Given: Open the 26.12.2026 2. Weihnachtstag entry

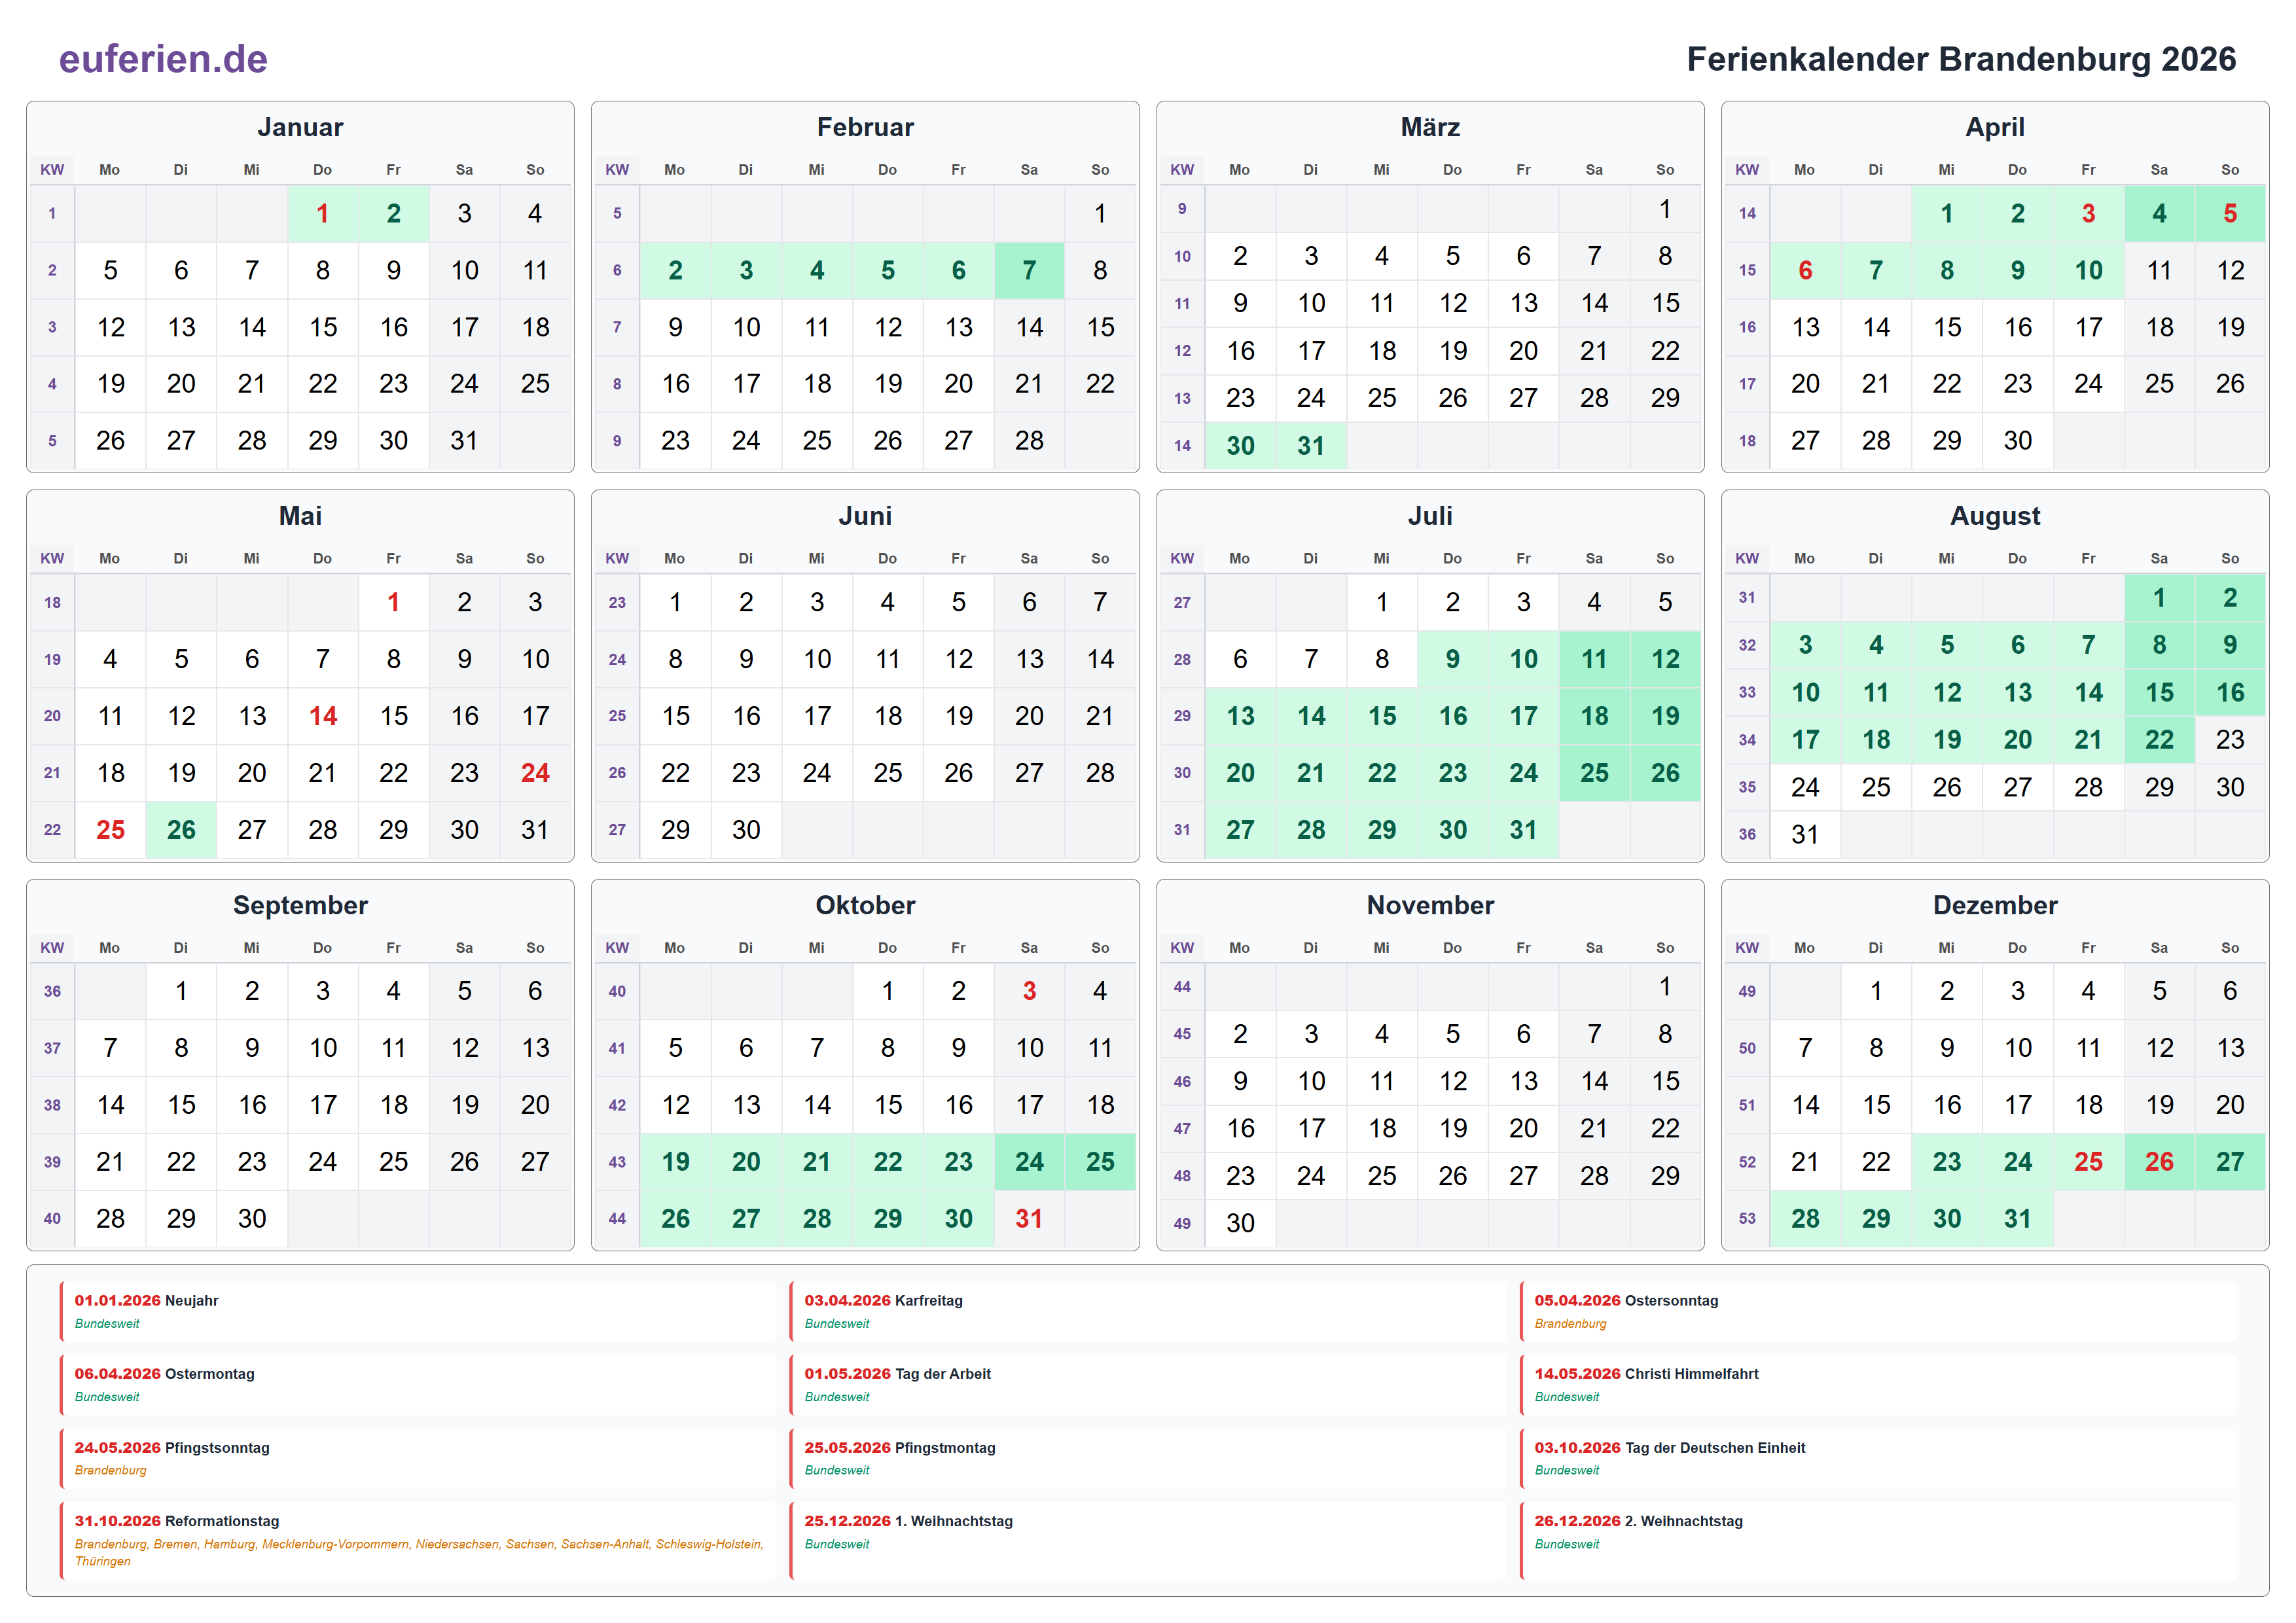Looking at the screenshot, I should (1878, 1540).
